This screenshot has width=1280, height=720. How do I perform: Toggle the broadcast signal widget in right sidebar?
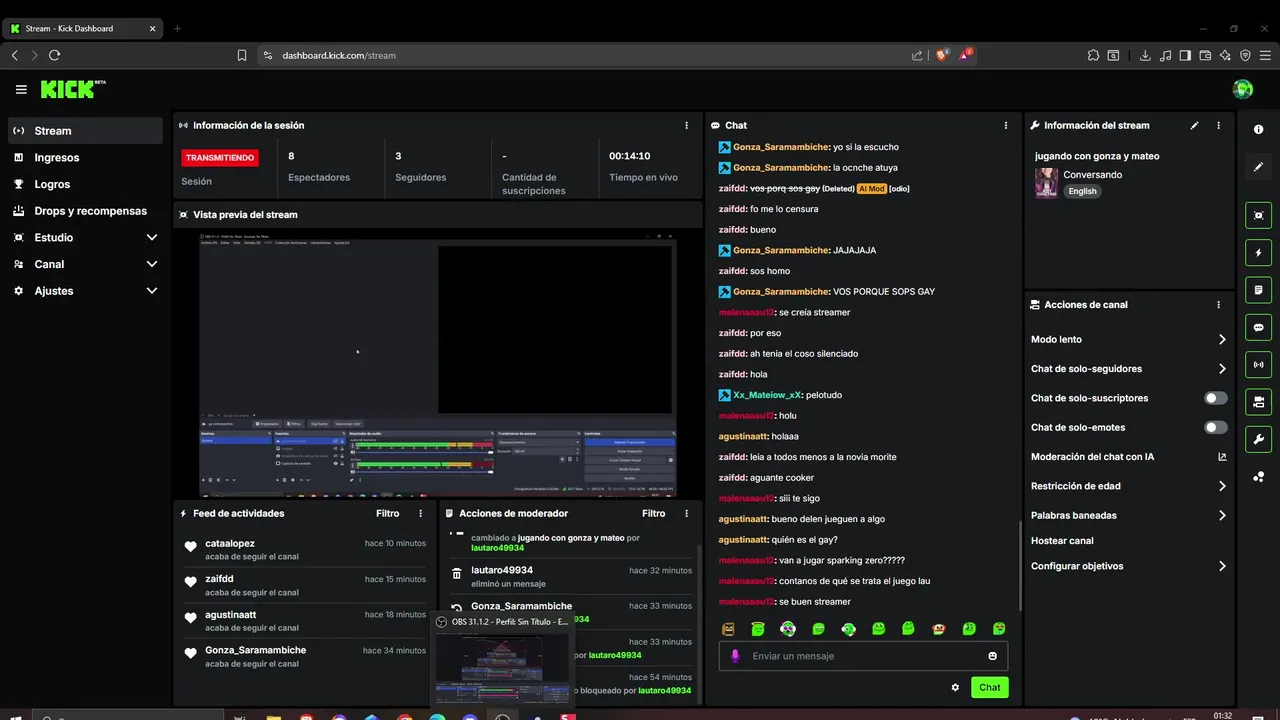tap(1259, 365)
